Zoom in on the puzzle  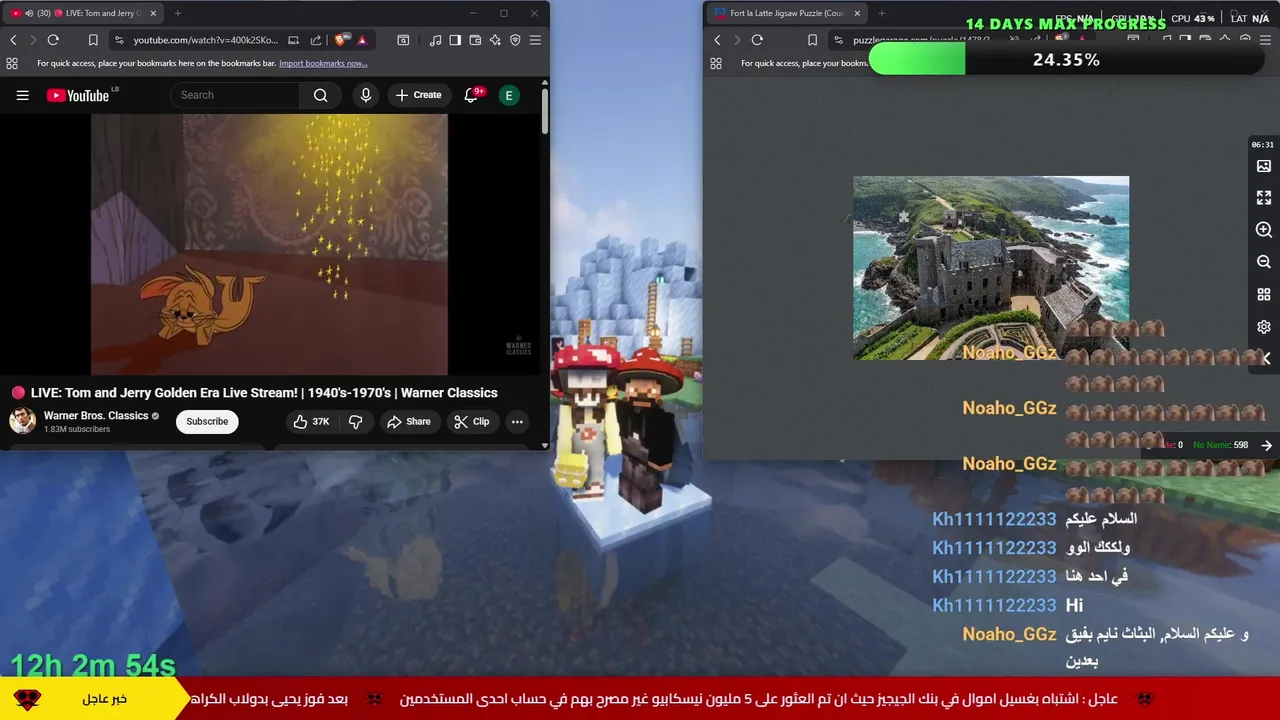1264,230
